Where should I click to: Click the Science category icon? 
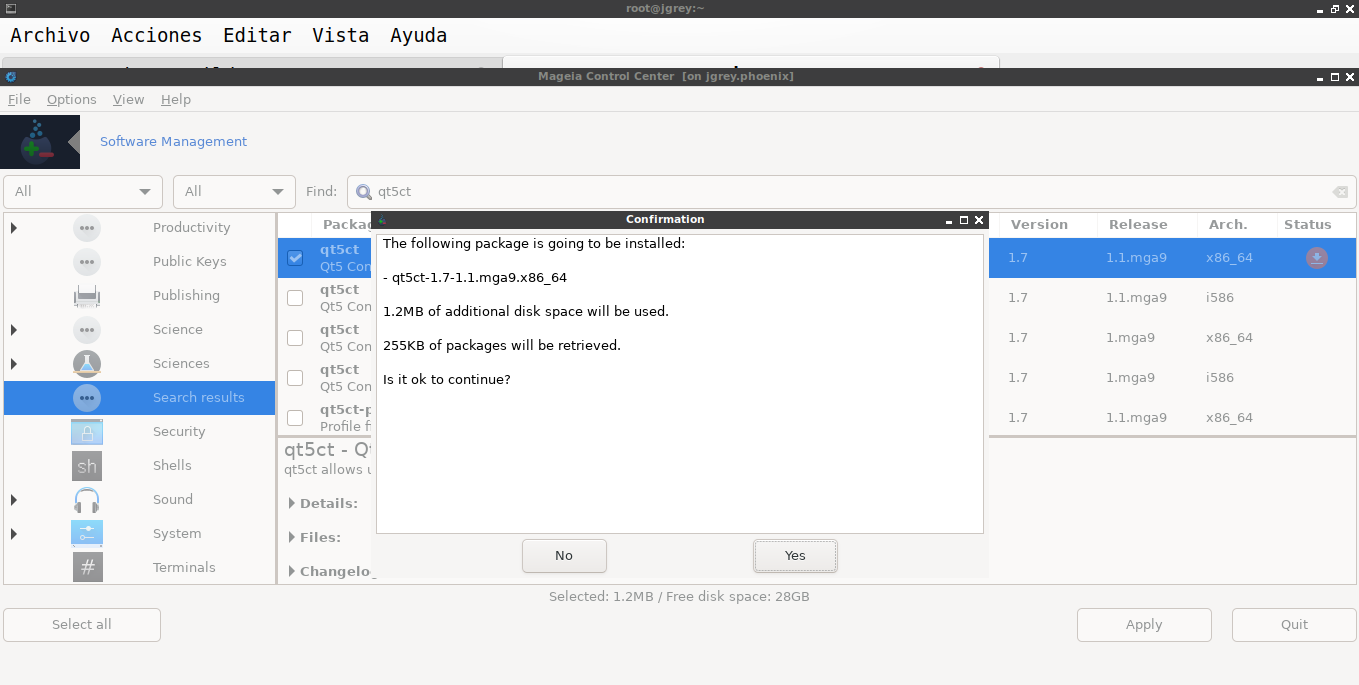[x=87, y=330]
